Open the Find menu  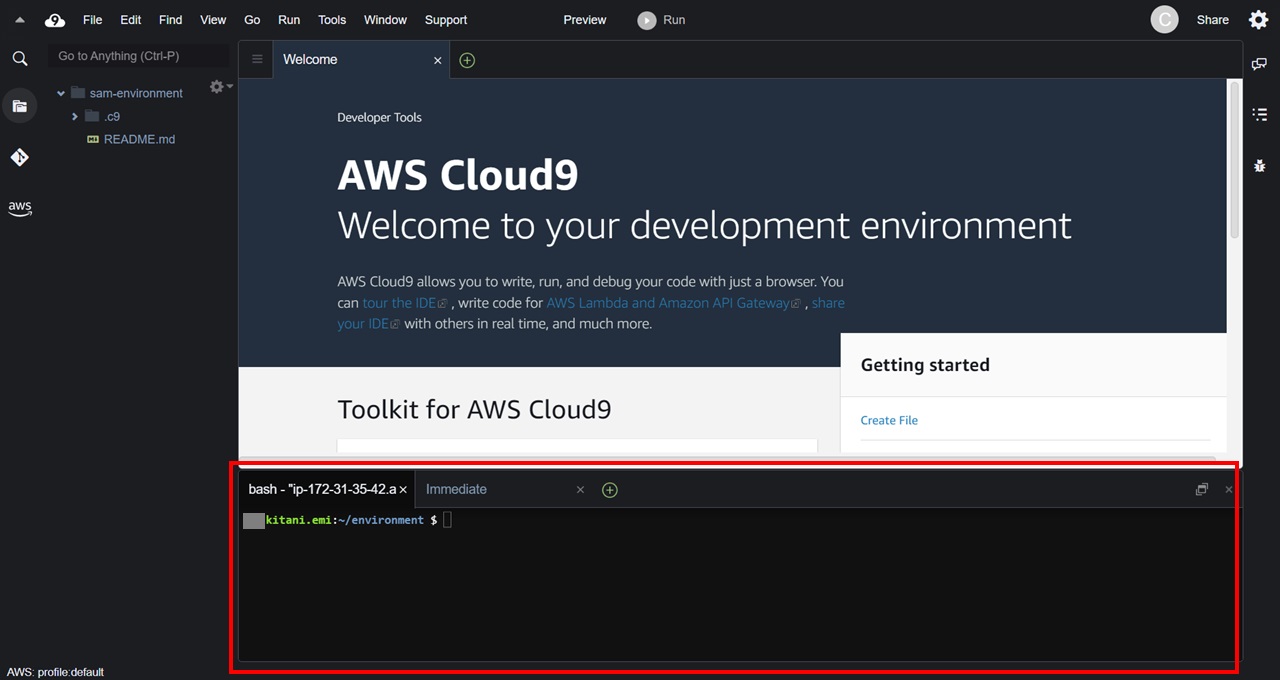click(170, 20)
